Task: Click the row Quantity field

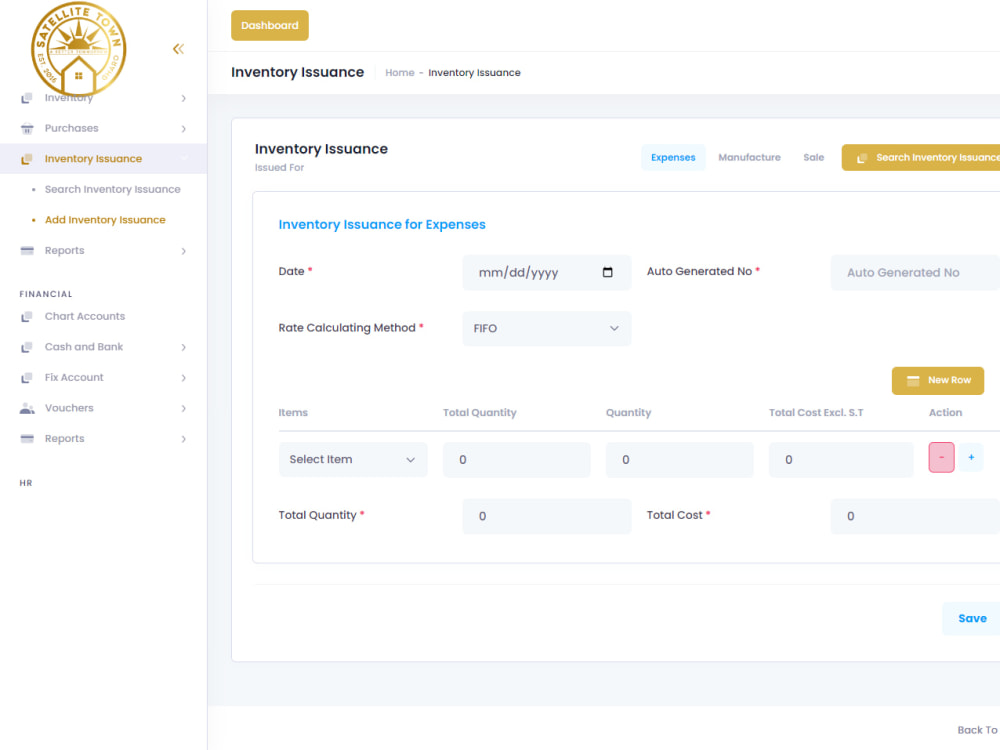Action: pyautogui.click(x=679, y=460)
